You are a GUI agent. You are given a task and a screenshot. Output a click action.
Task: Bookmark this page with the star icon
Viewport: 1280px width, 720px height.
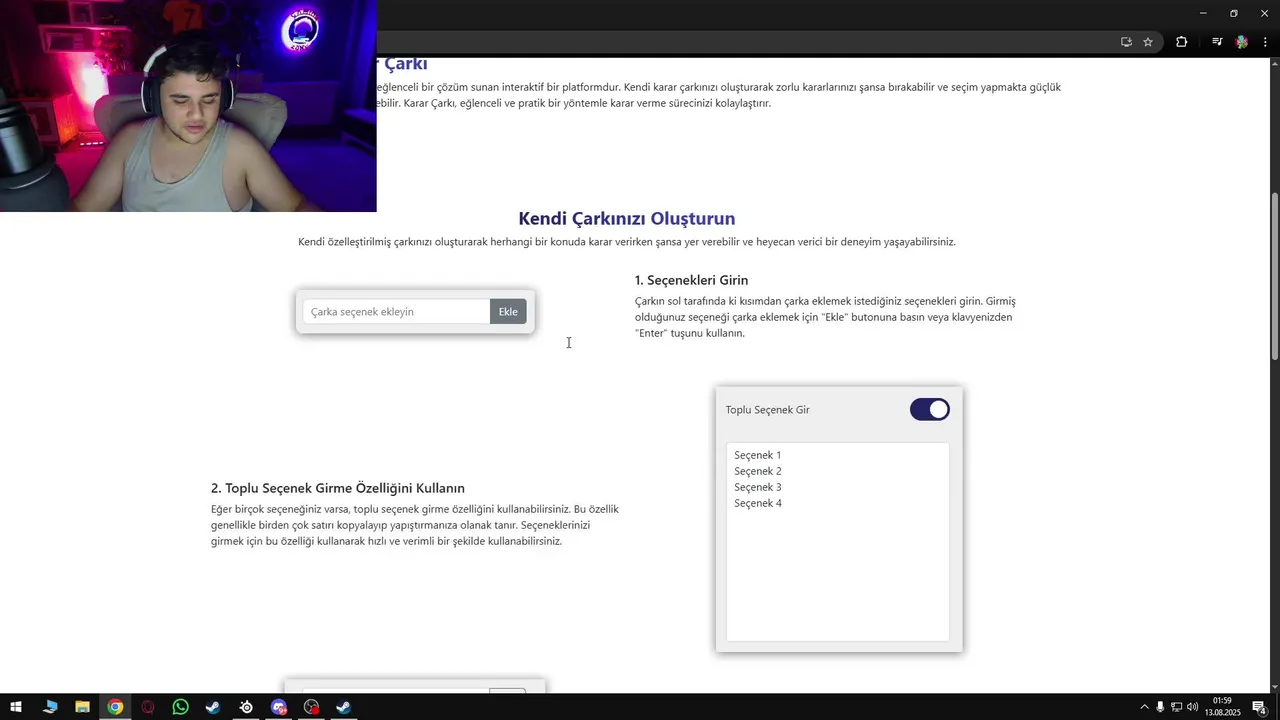pos(1148,42)
